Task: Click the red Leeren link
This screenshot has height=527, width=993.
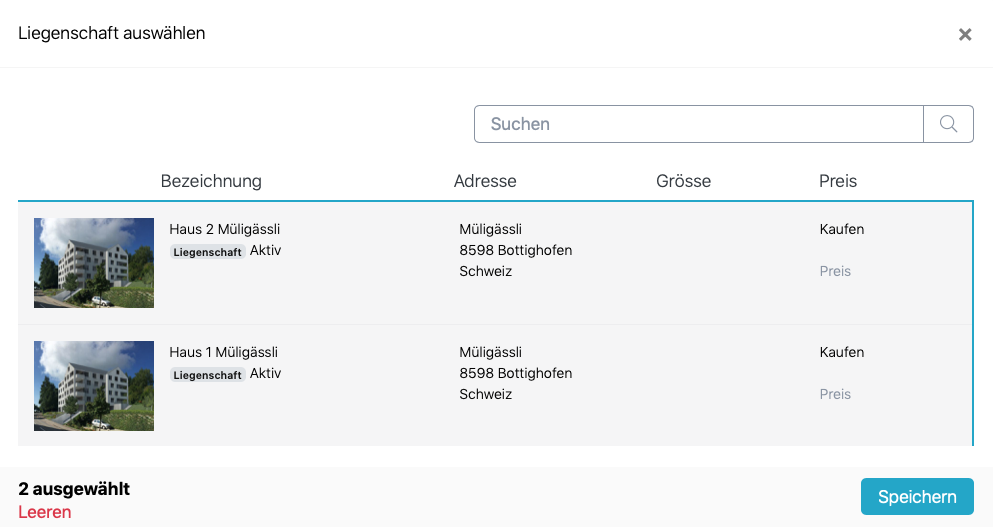Action: [x=45, y=512]
